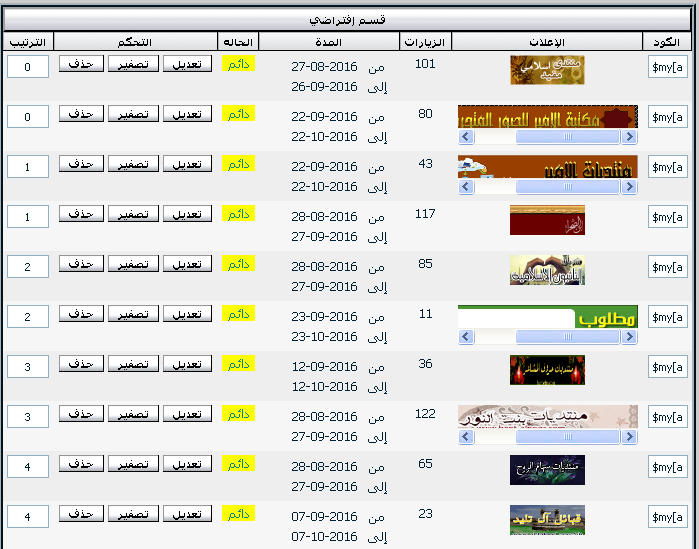Screen dimensions: 699x549
Task: Open the dark red banner with 117 visits
Action: (547, 220)
